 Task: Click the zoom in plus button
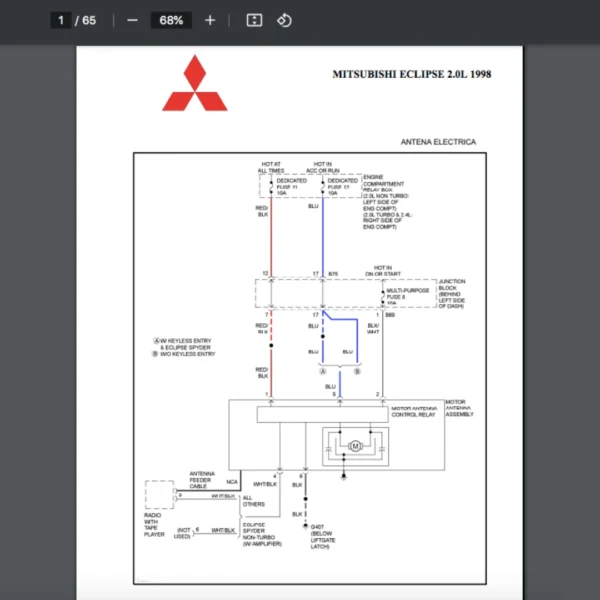[209, 20]
